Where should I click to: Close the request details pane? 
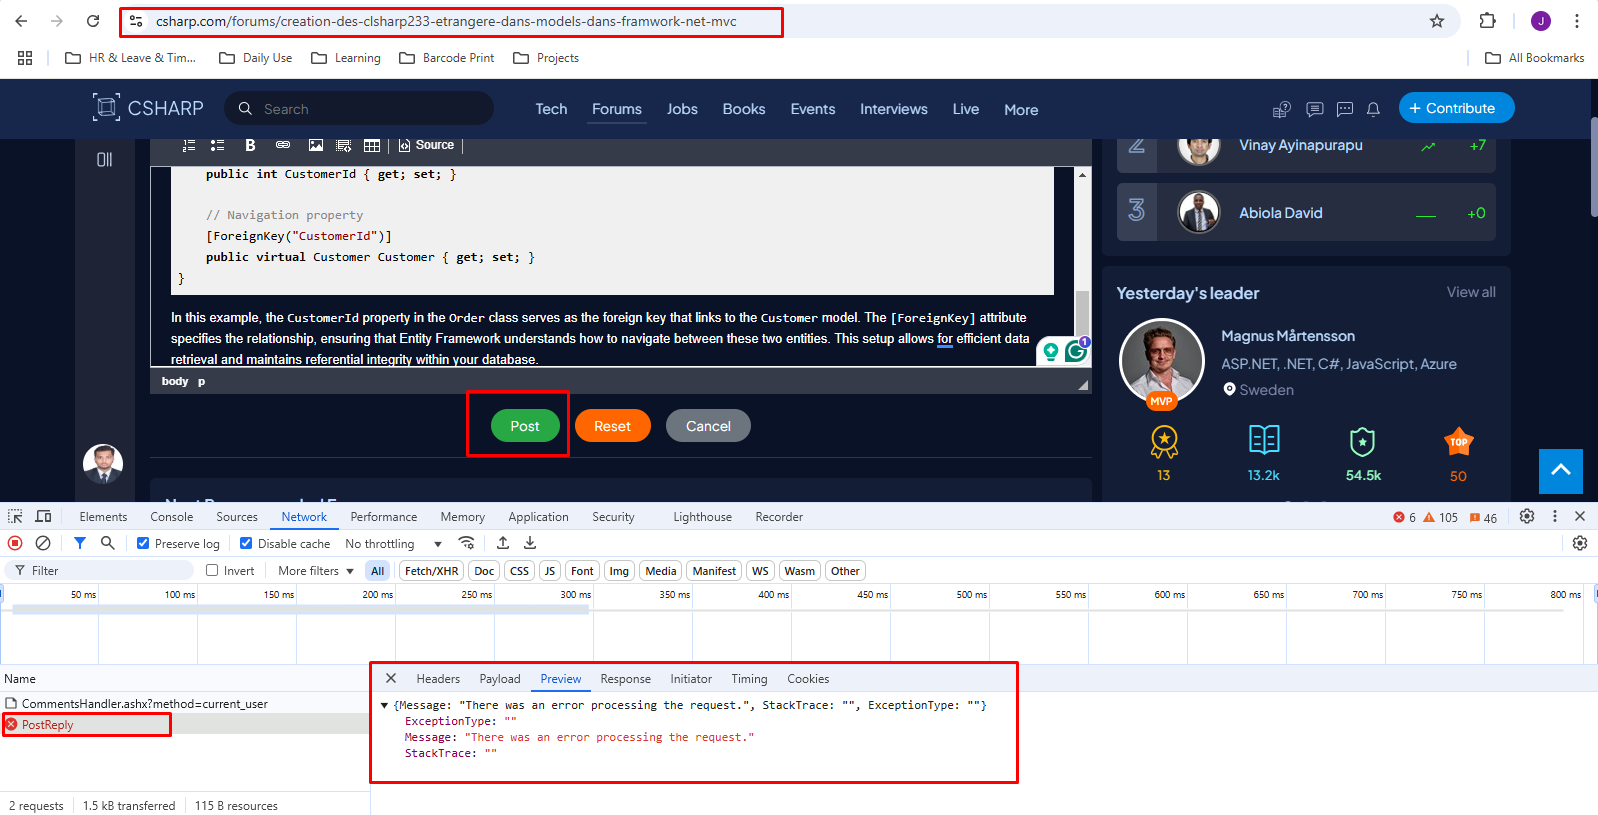tap(391, 678)
